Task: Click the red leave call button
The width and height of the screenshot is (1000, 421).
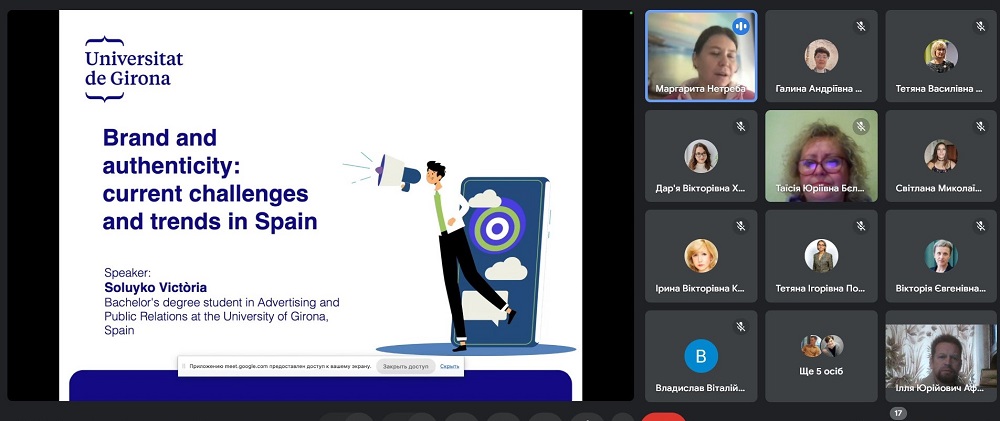Action: (x=663, y=417)
